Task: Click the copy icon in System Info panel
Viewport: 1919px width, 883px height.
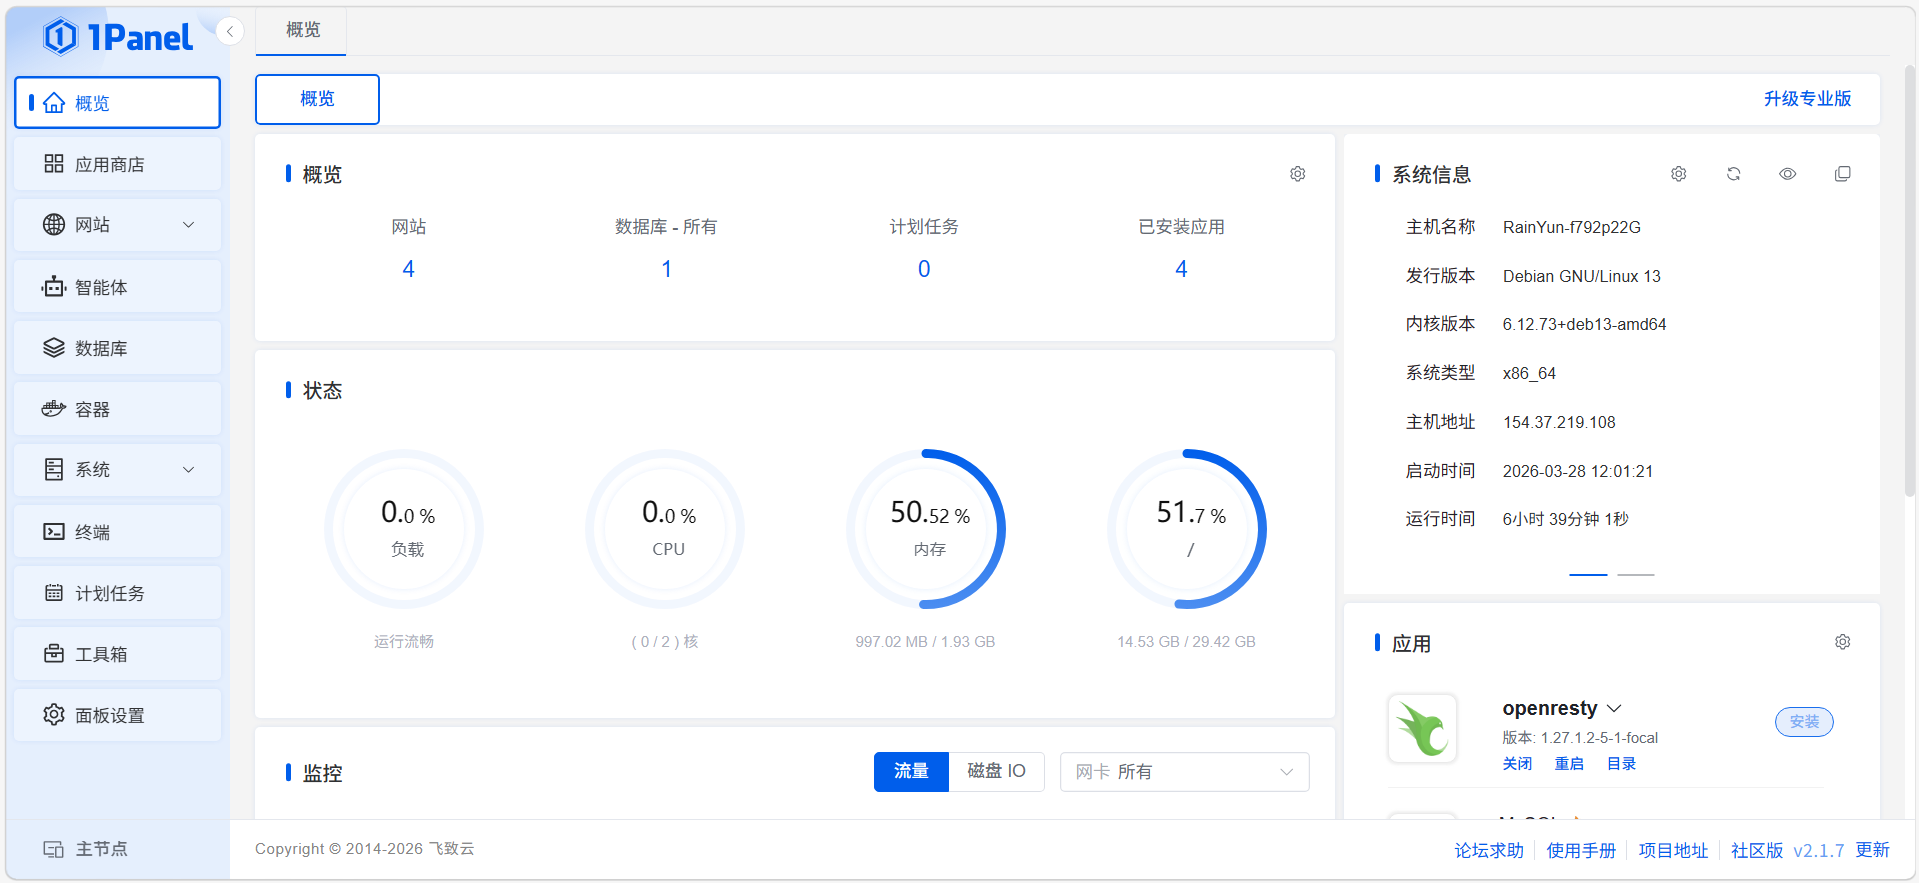Action: tap(1842, 174)
